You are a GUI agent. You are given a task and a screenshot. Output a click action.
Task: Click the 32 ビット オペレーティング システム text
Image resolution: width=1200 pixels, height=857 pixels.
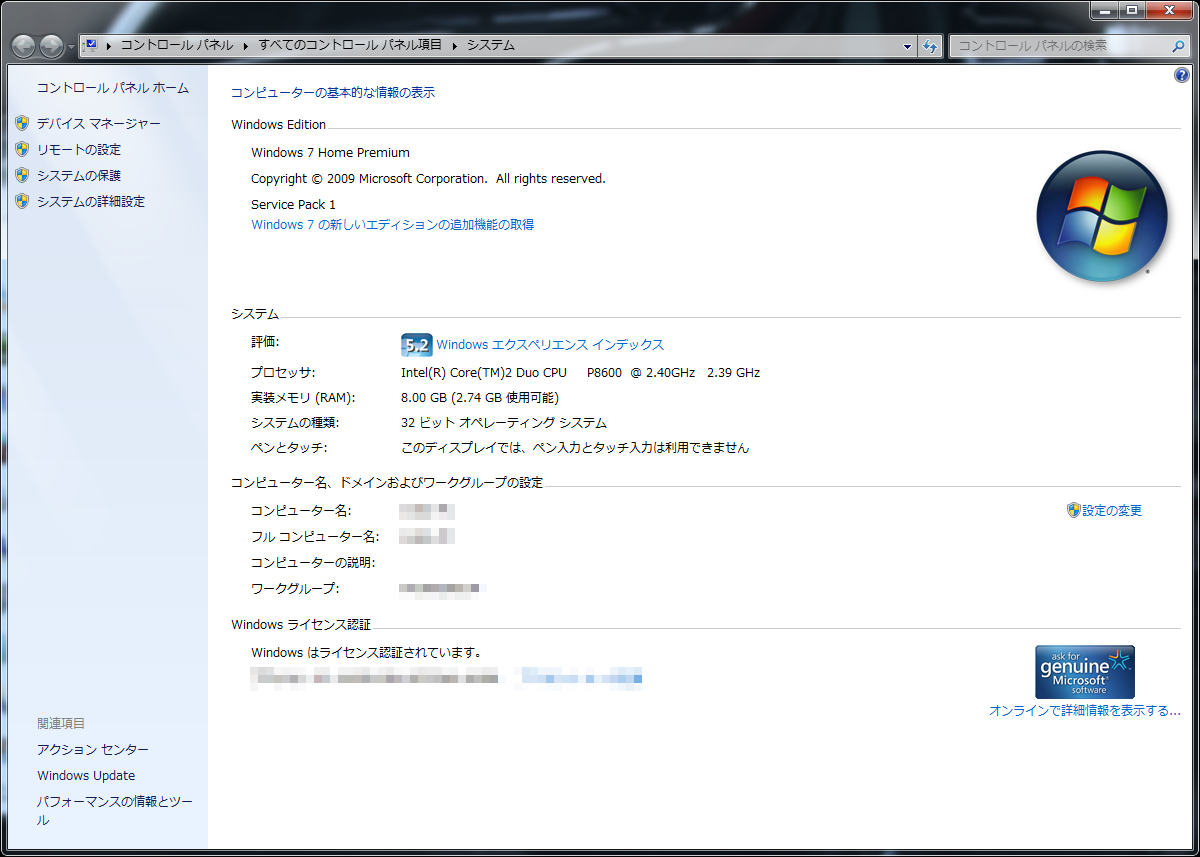(x=504, y=423)
